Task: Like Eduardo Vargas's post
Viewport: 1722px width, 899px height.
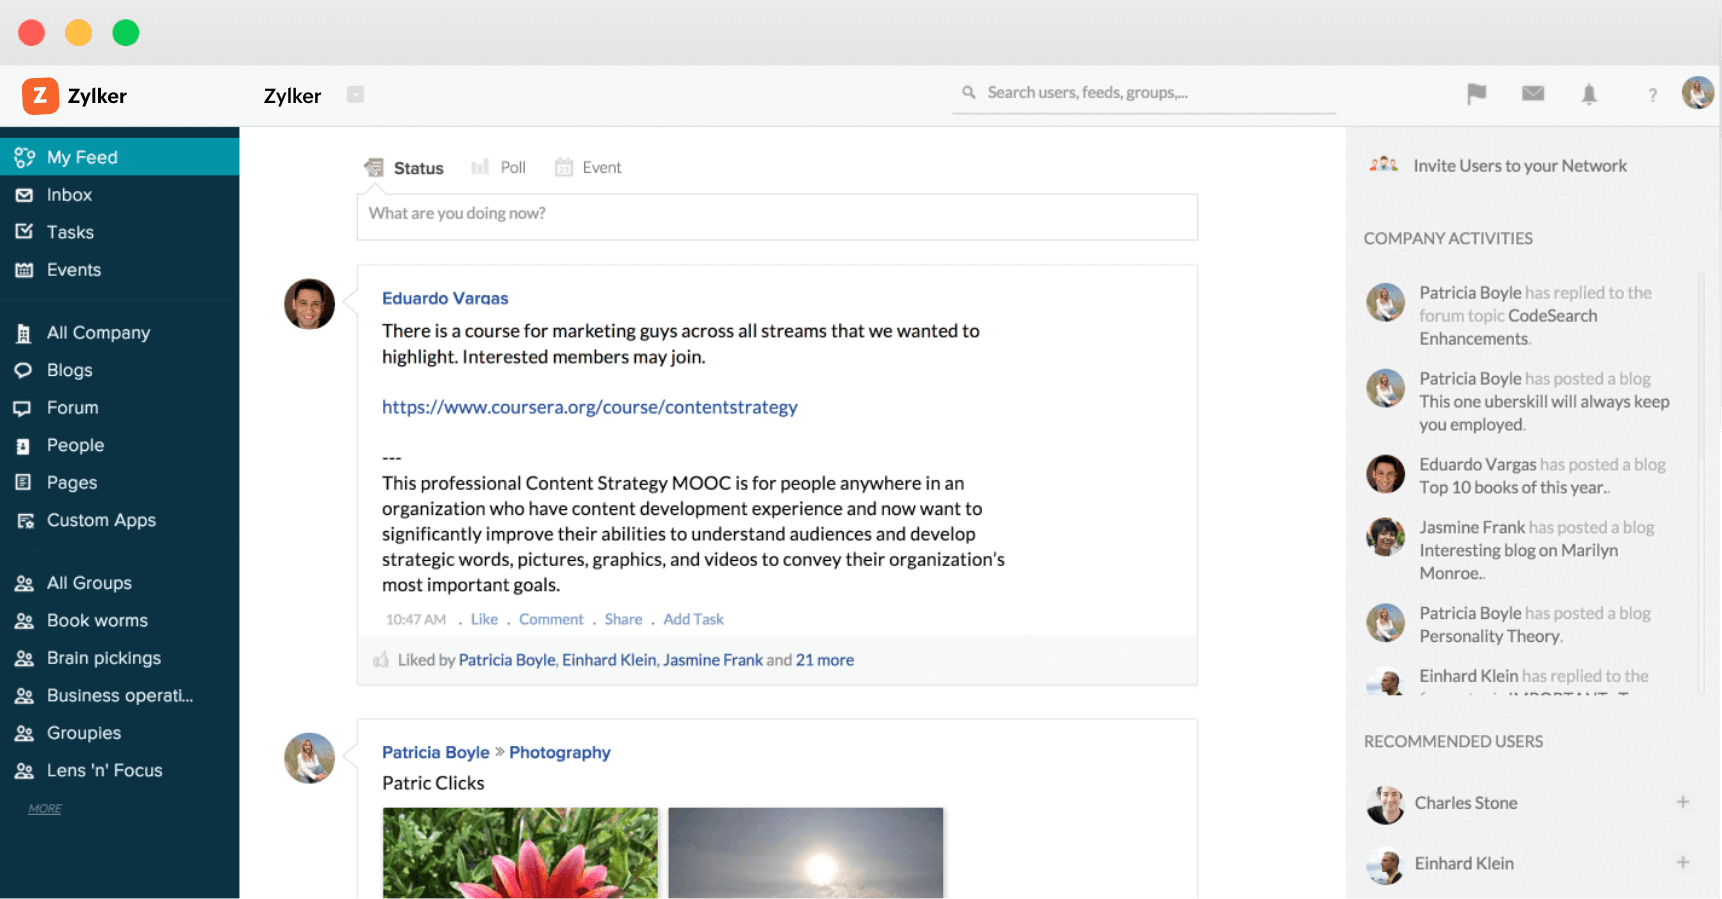Action: click(x=484, y=619)
